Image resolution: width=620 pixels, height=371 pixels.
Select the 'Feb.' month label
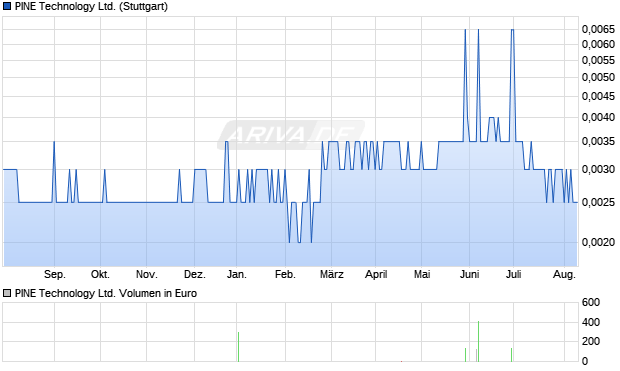285,274
